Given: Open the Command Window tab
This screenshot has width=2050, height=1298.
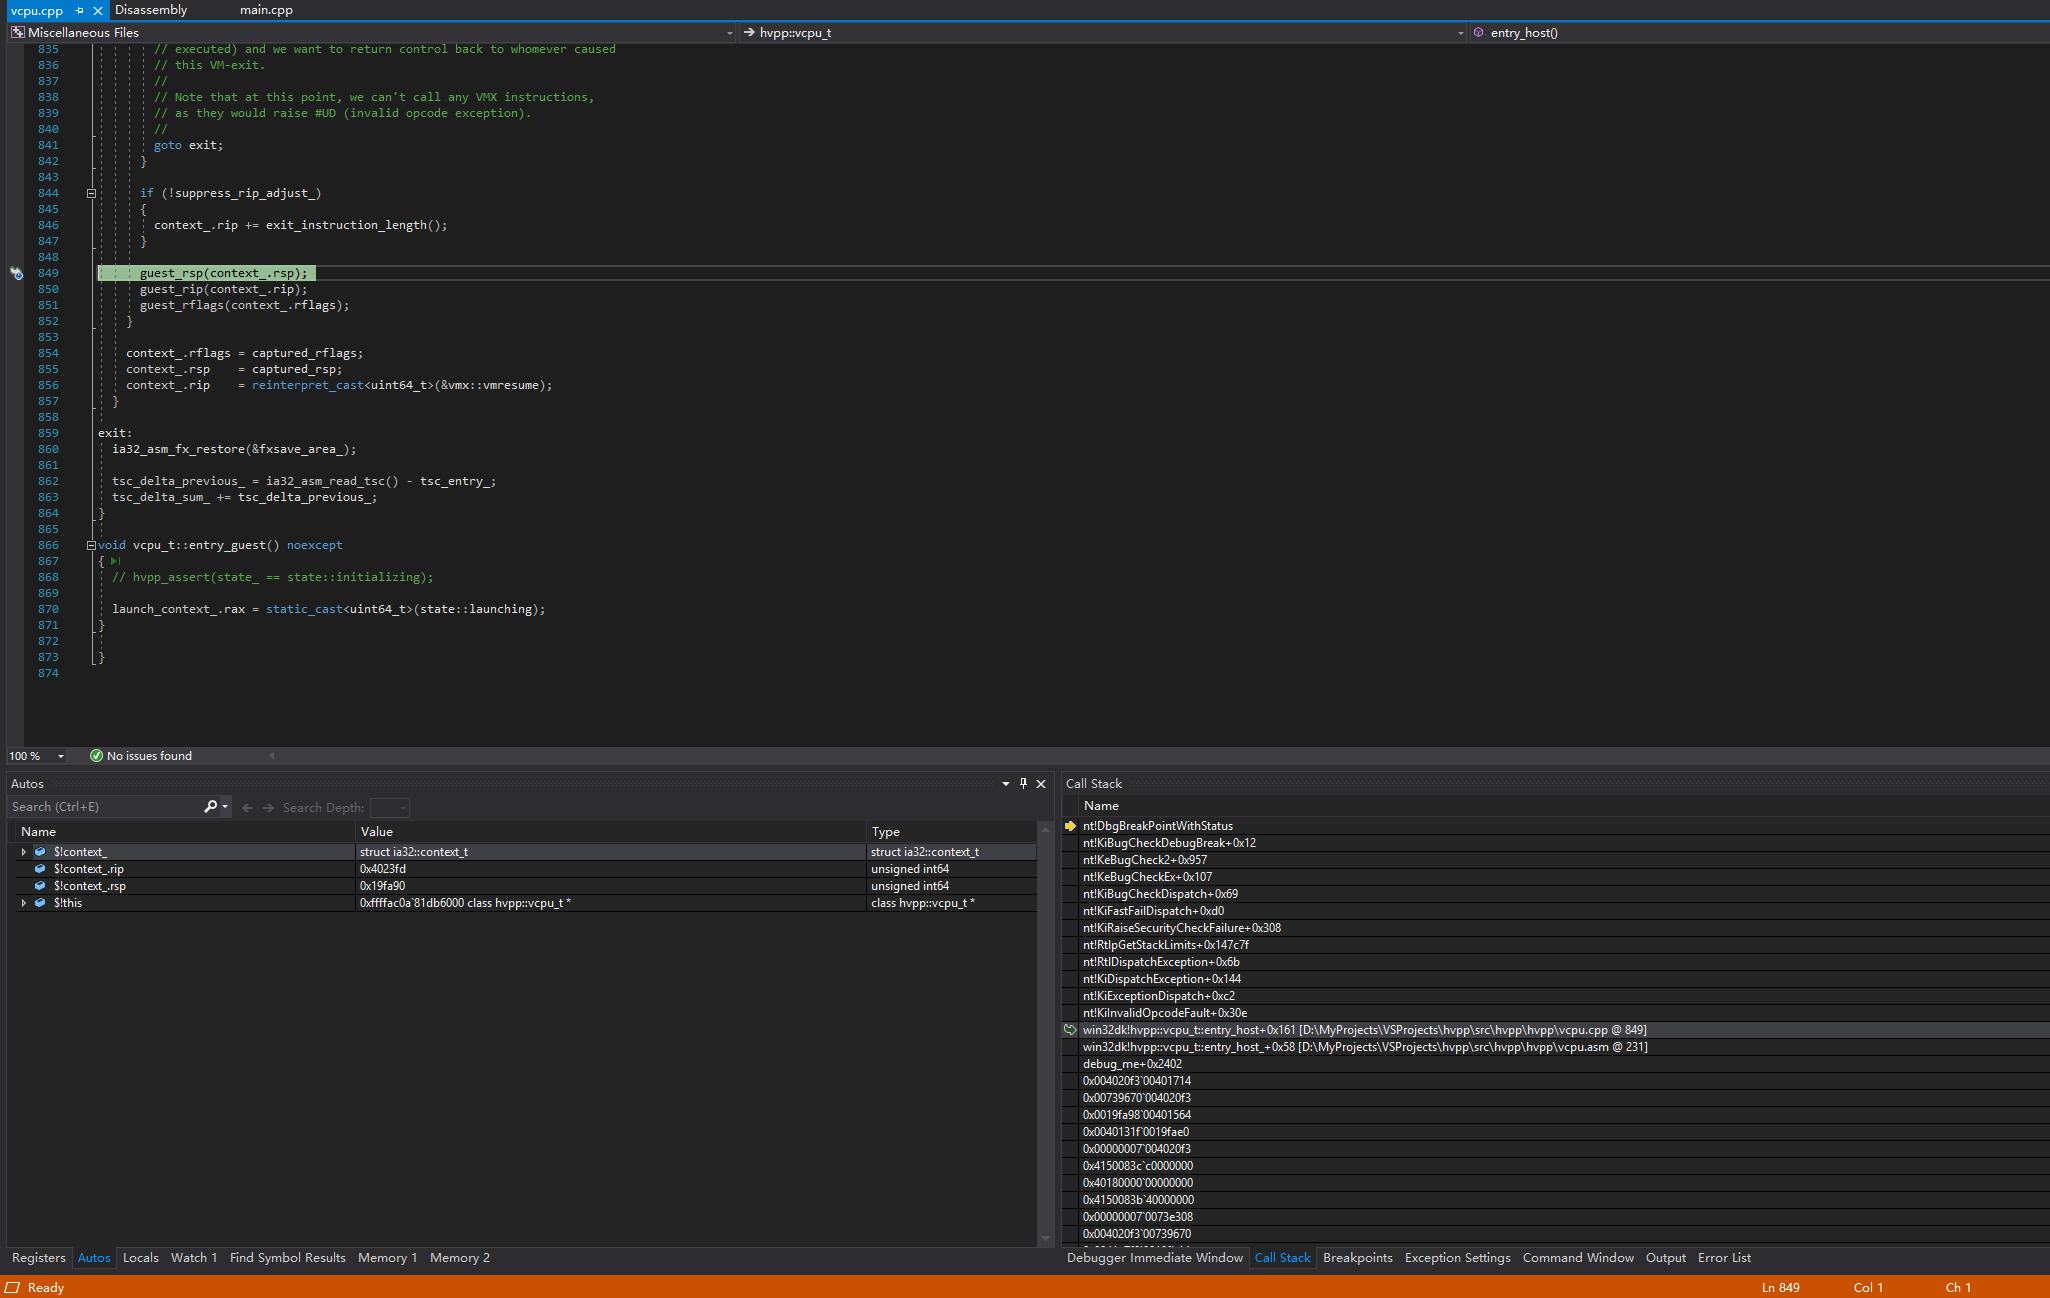Looking at the screenshot, I should [x=1578, y=1258].
